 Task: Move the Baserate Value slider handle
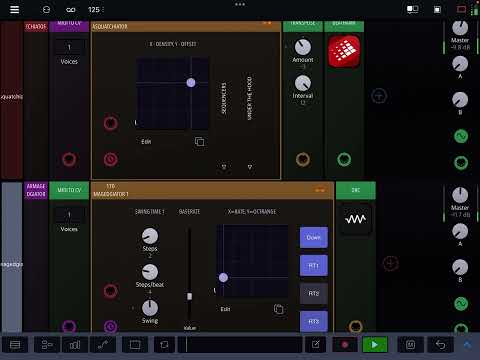[189, 296]
